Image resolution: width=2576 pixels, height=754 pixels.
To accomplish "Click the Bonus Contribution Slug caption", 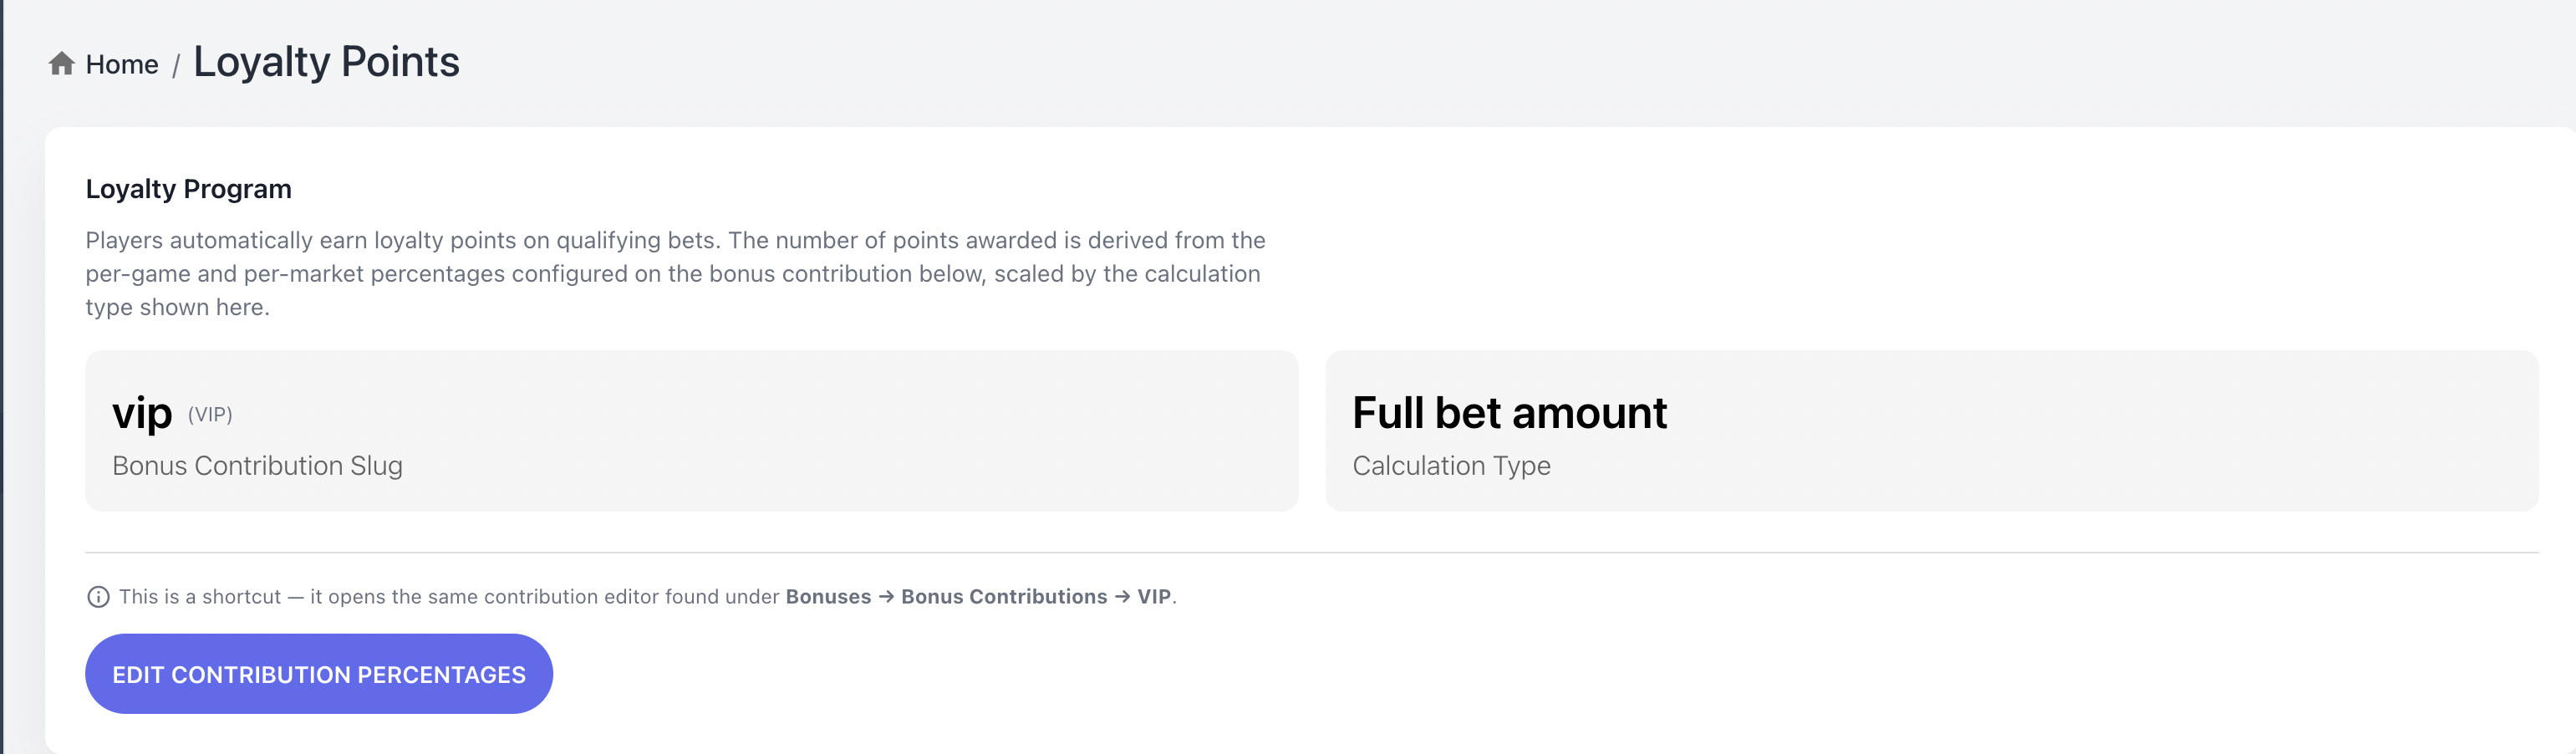I will point(257,466).
